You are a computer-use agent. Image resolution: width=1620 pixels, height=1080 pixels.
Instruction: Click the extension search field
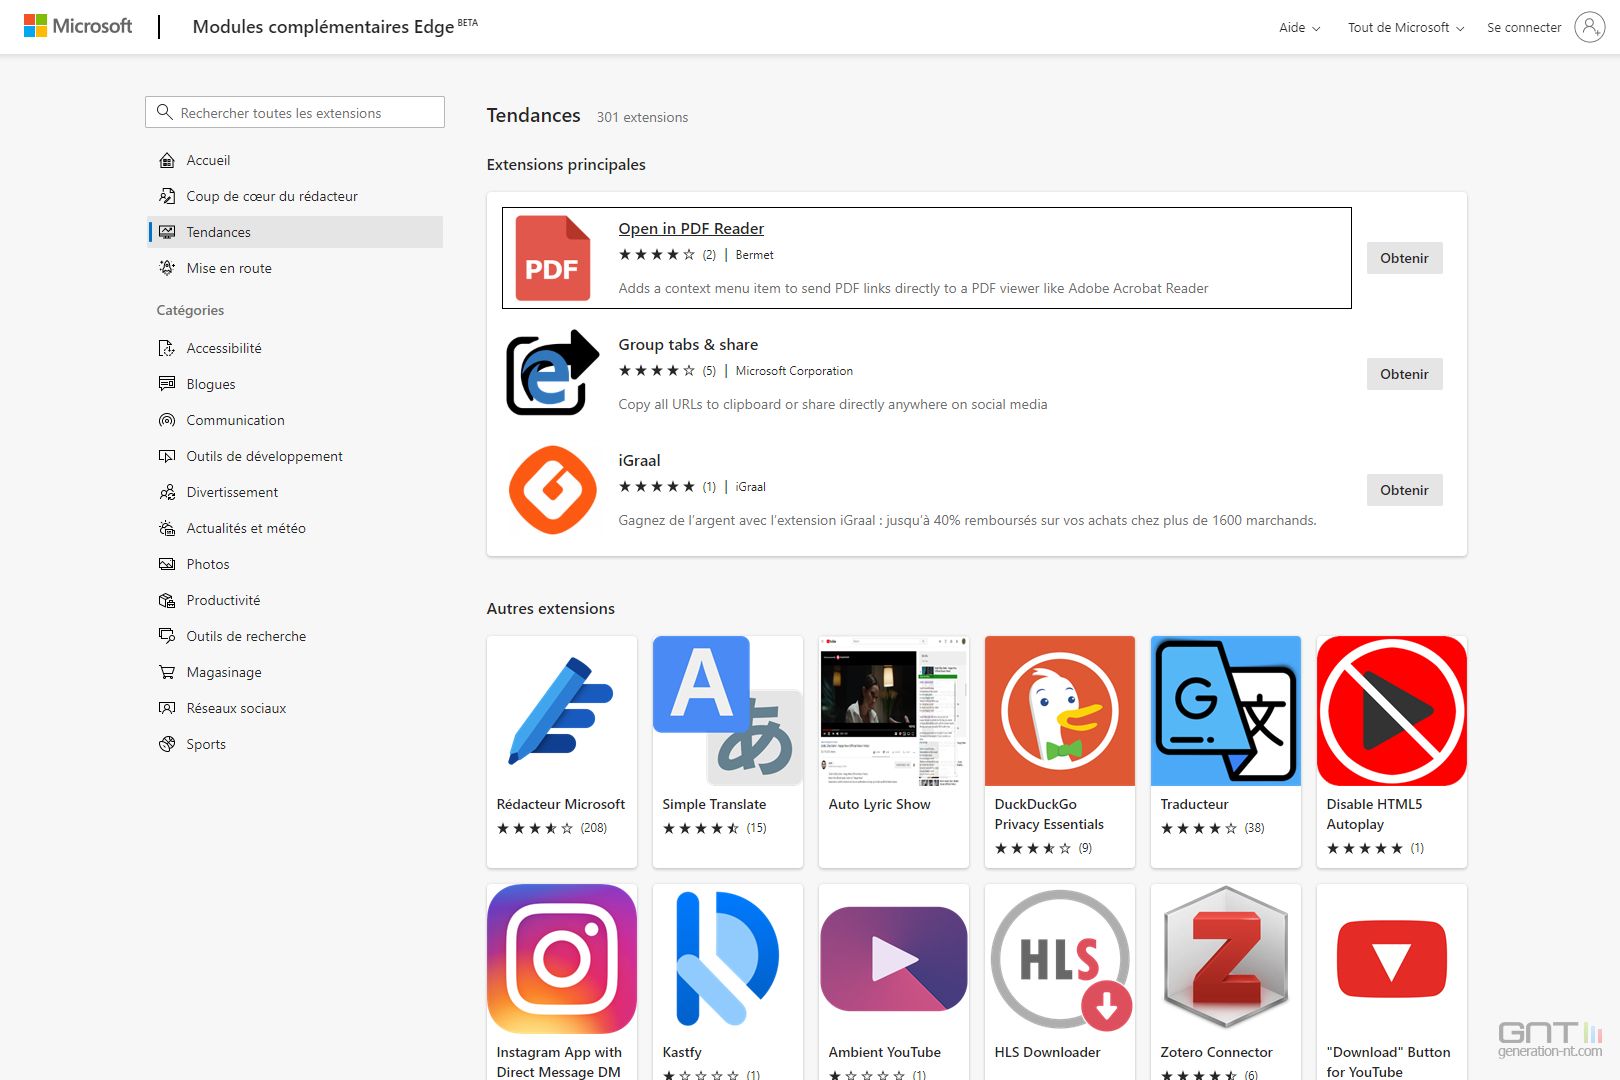pyautogui.click(x=295, y=112)
